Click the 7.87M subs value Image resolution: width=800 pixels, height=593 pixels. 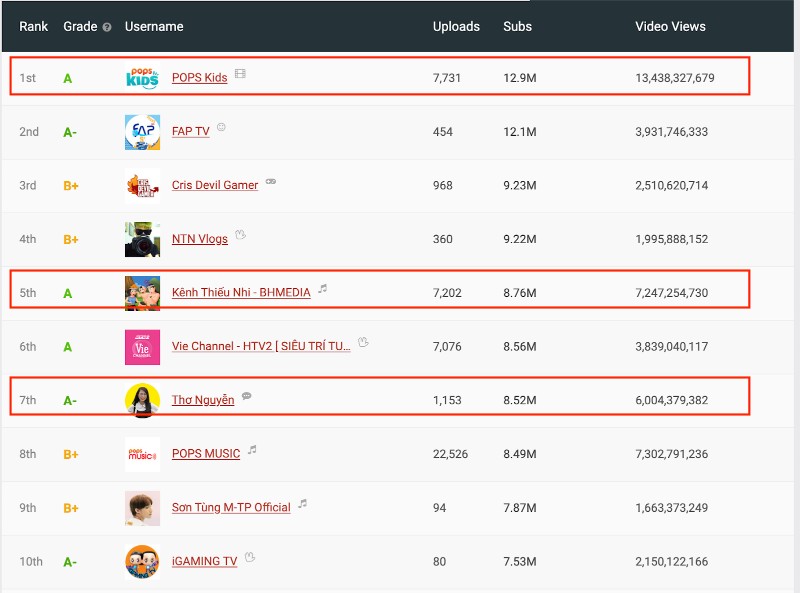[x=519, y=508]
